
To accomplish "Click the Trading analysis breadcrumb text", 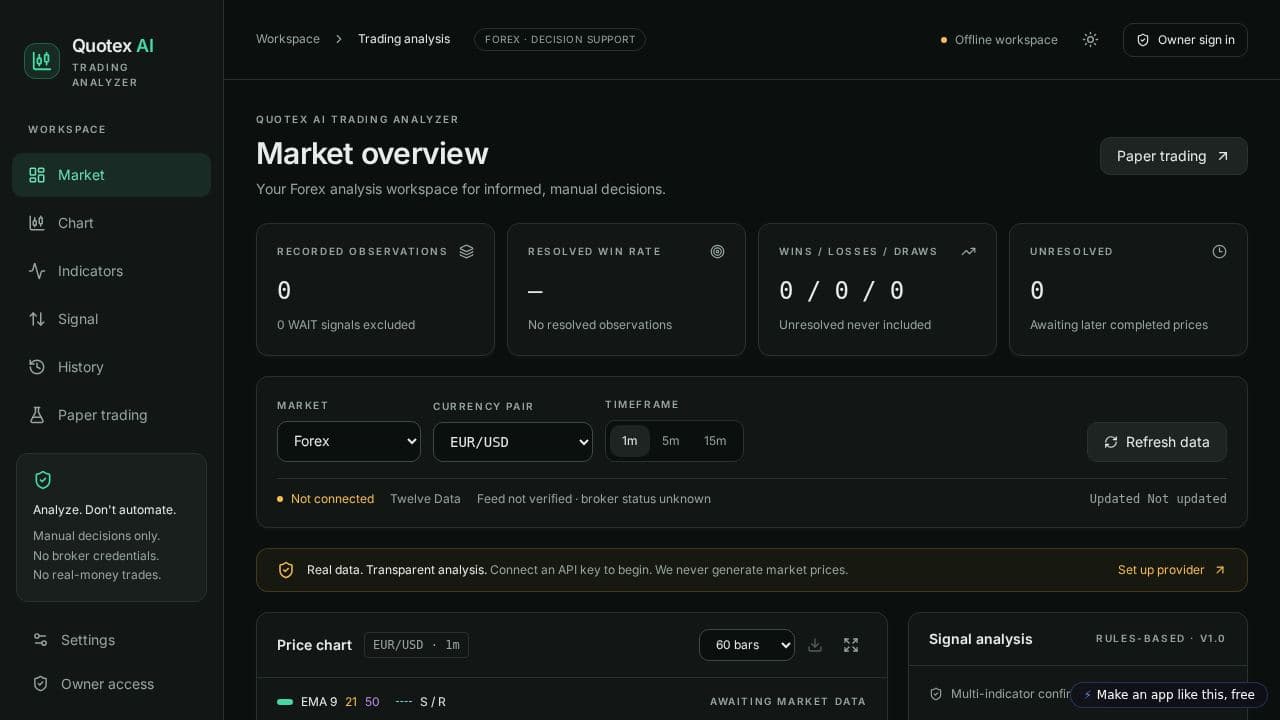I will tap(404, 39).
